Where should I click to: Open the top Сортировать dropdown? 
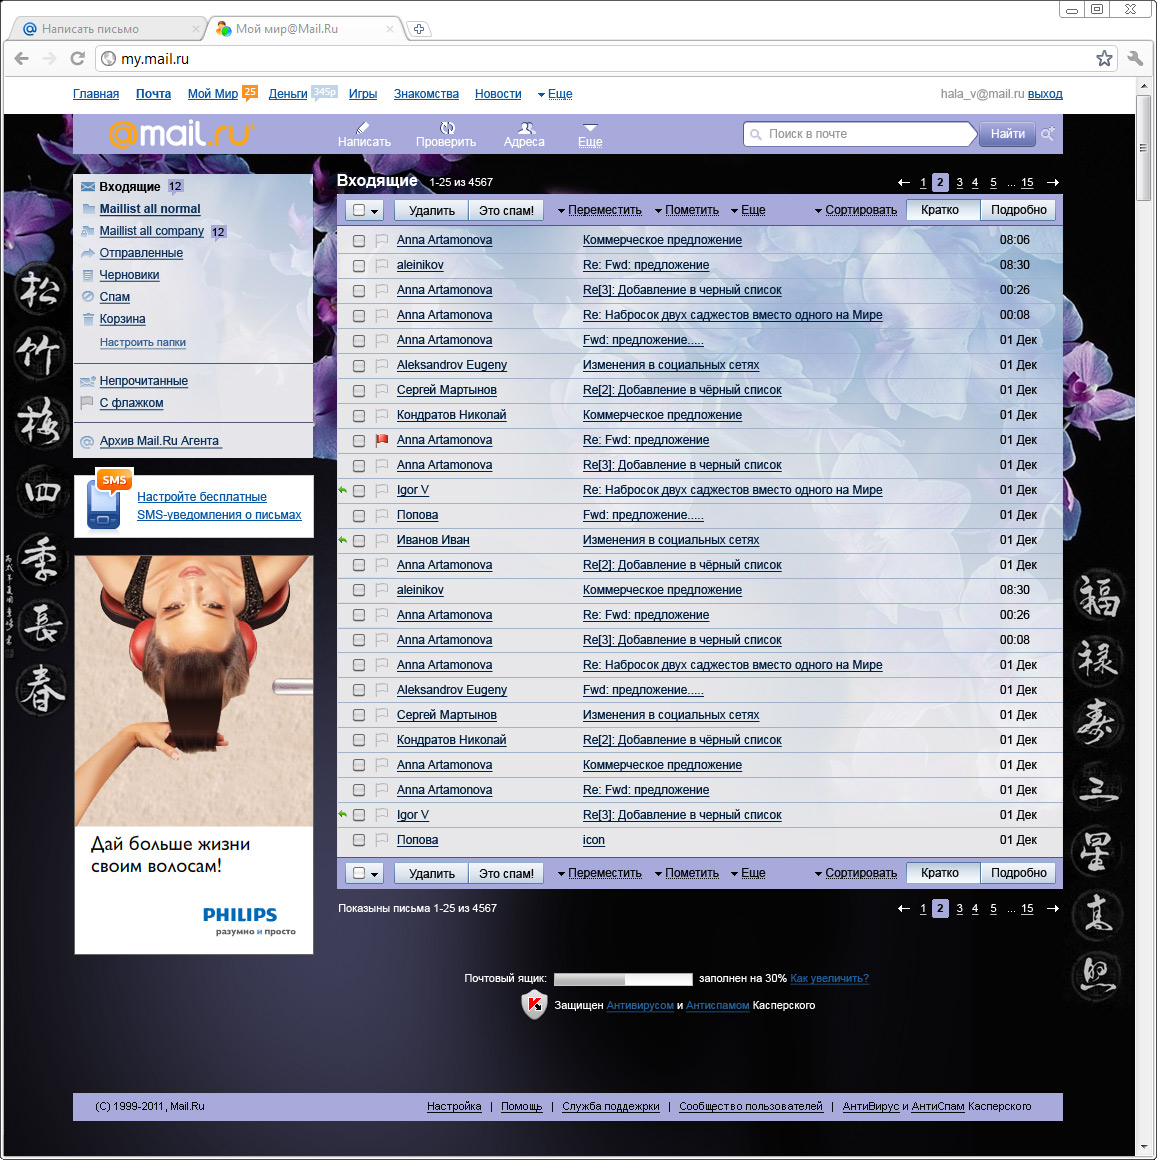[x=856, y=210]
